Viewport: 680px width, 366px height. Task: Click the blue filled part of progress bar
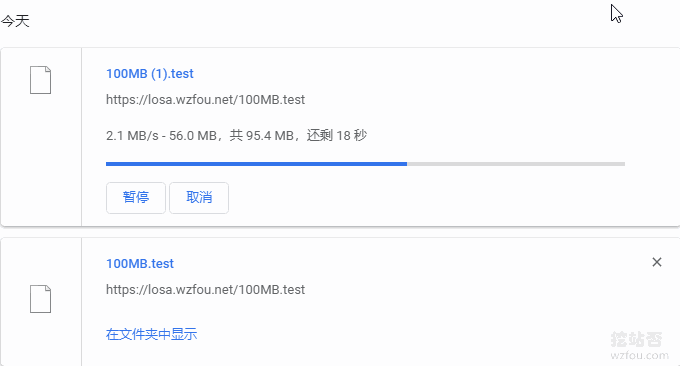[x=256, y=164]
